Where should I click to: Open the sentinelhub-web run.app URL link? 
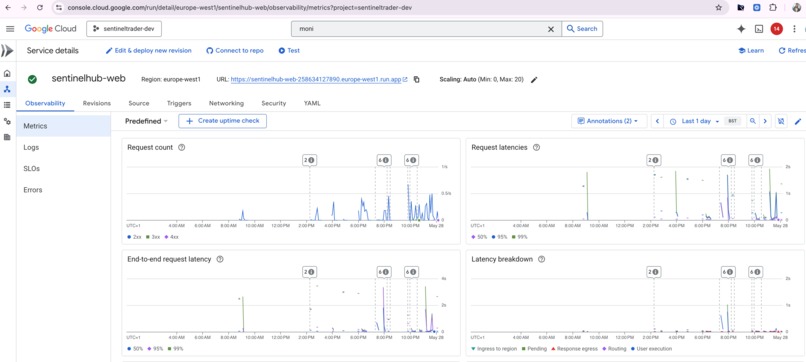click(x=319, y=80)
